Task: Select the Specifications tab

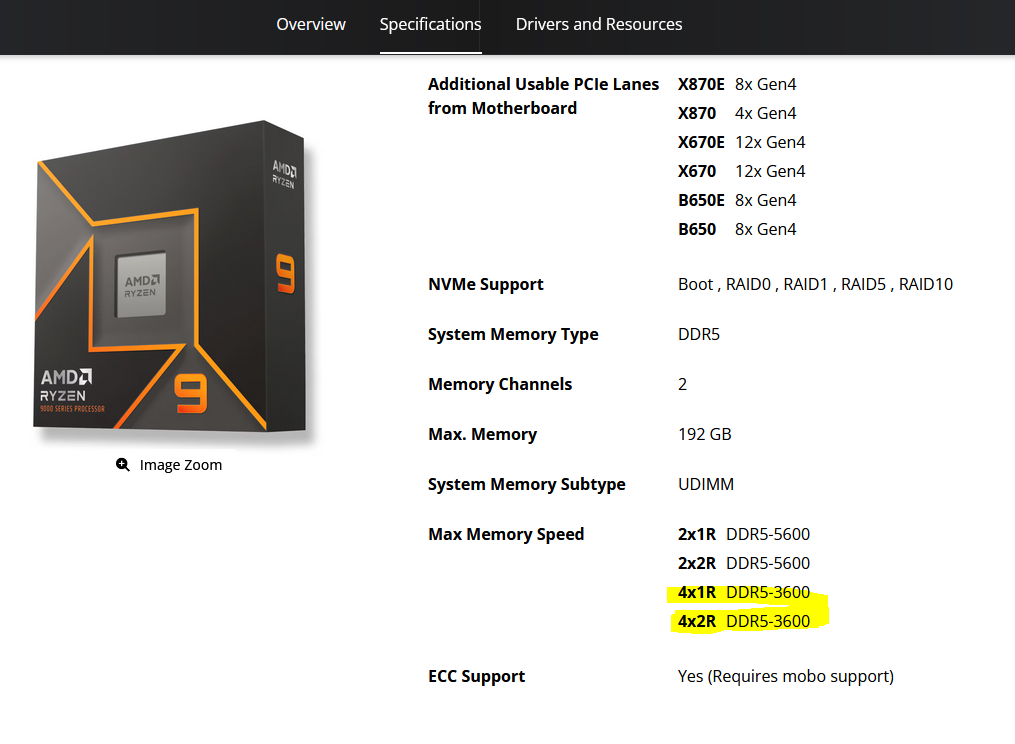Action: pos(430,25)
